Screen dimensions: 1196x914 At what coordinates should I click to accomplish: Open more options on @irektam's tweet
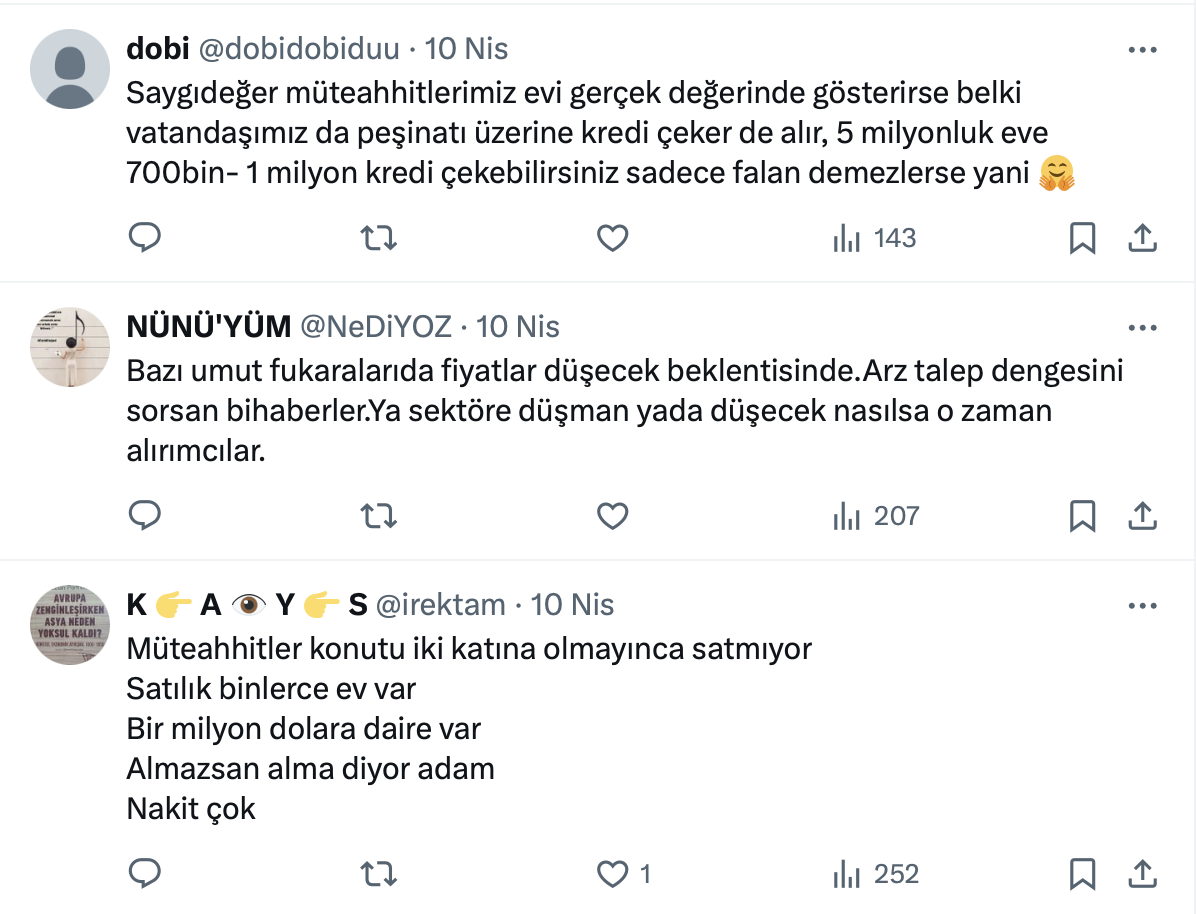point(1142,605)
